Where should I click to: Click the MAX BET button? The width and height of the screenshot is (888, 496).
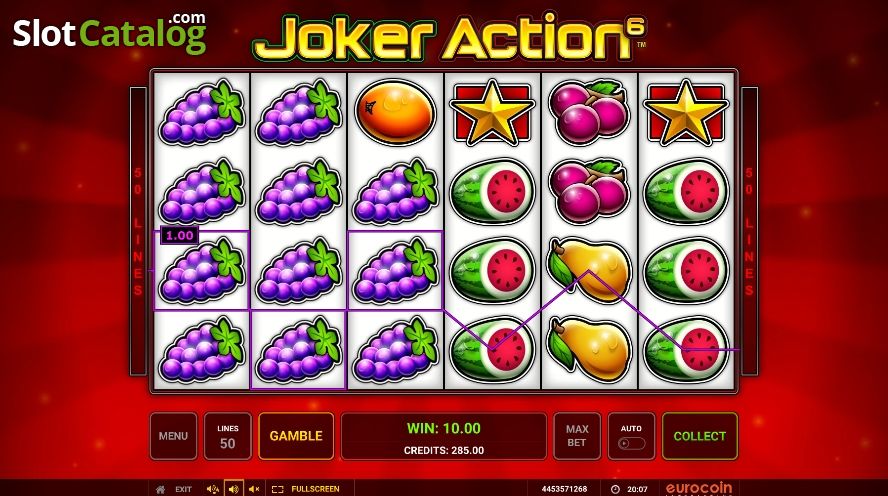tap(577, 436)
